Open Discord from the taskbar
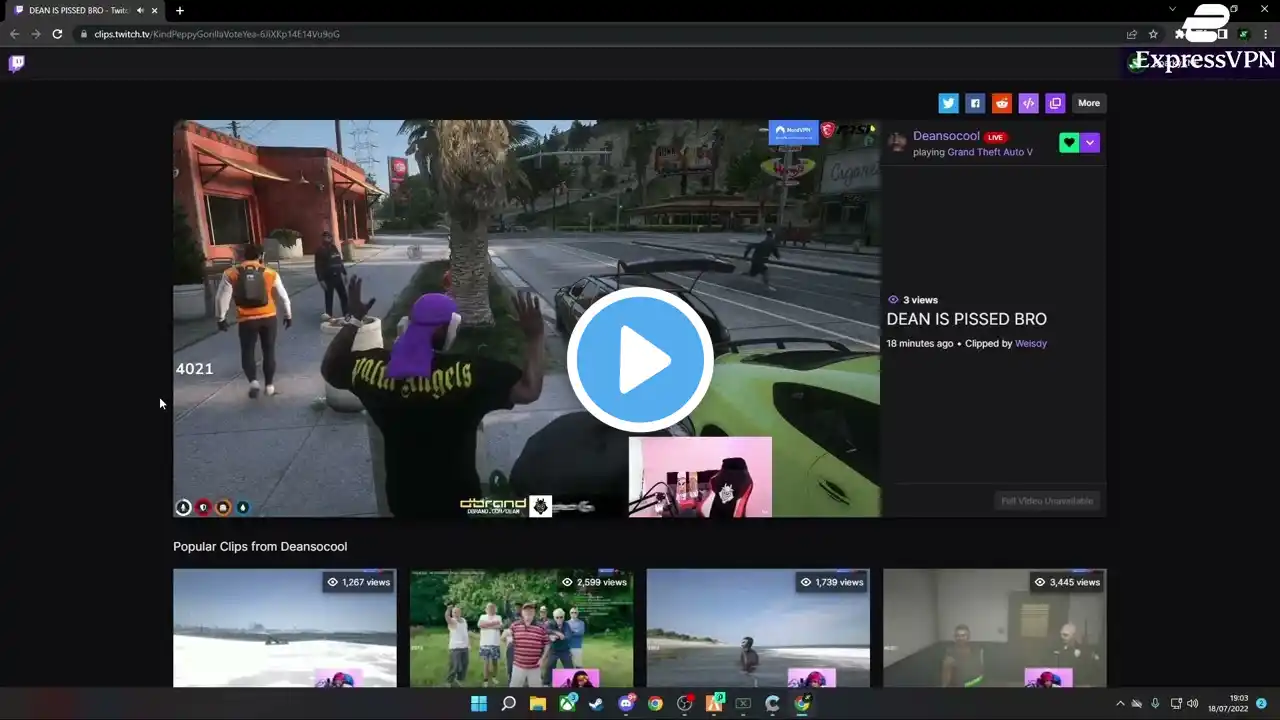Viewport: 1280px width, 720px height. coord(626,704)
